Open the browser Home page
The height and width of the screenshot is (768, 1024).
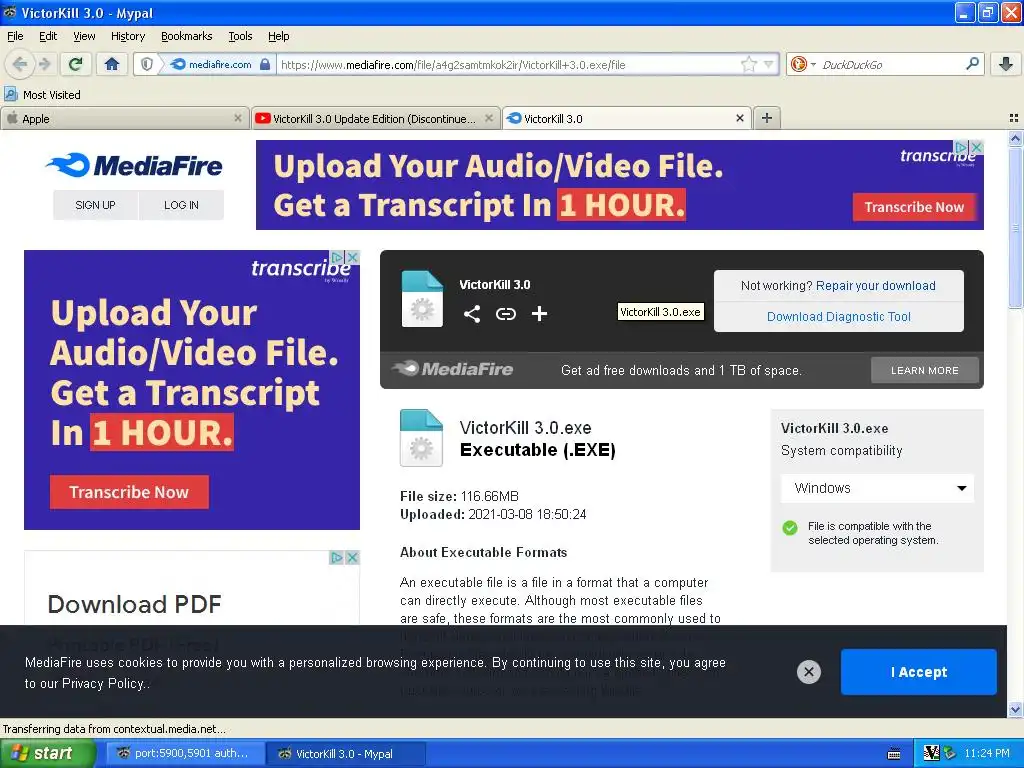(x=112, y=64)
